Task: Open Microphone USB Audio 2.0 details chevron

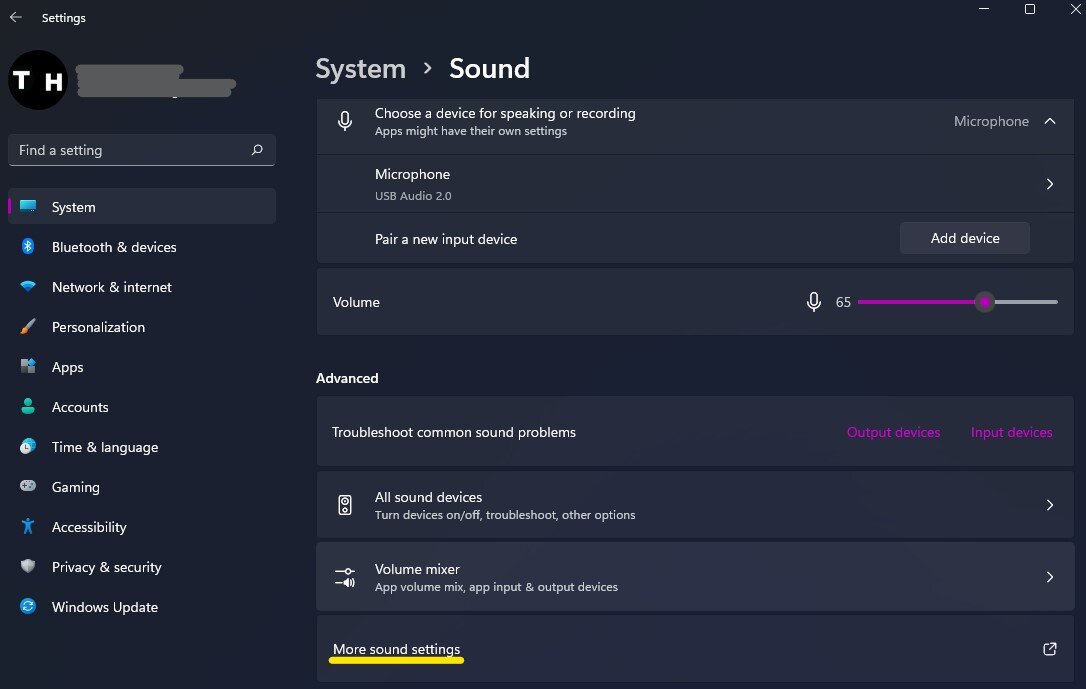Action: [1049, 184]
